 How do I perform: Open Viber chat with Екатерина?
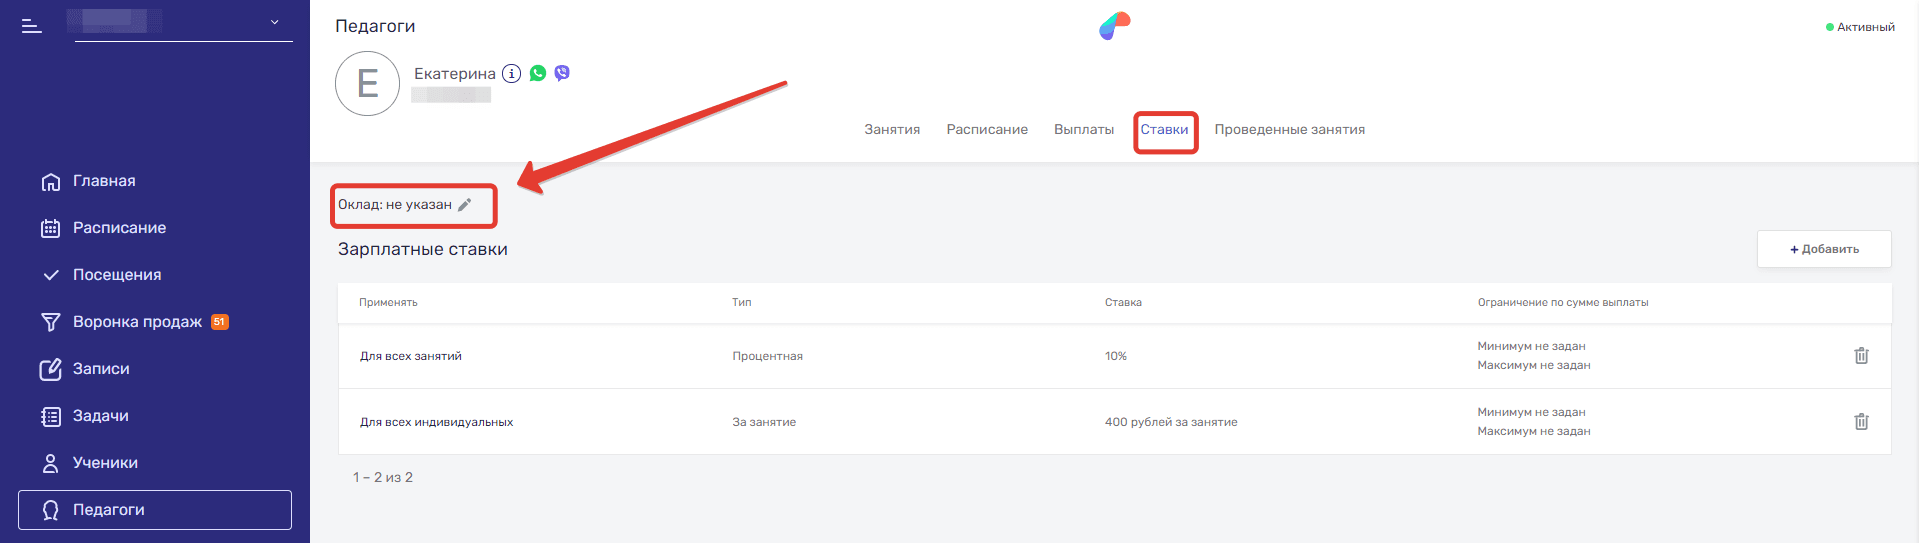pos(562,73)
